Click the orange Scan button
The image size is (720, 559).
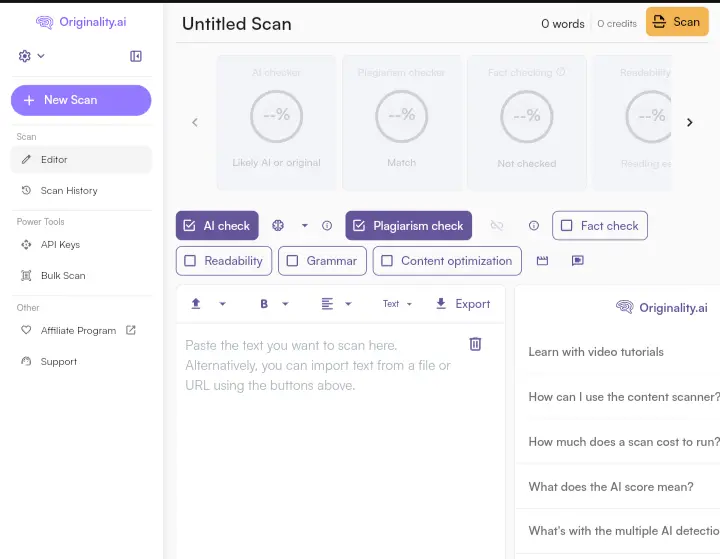pyautogui.click(x=677, y=22)
